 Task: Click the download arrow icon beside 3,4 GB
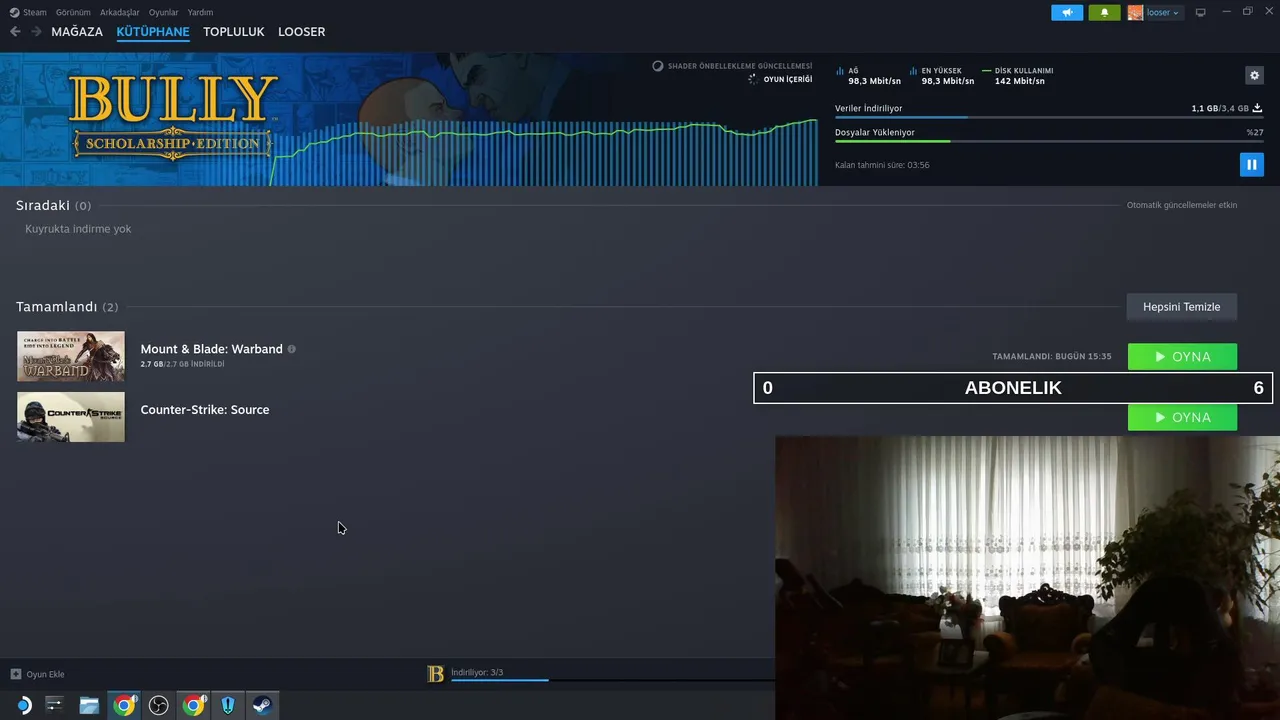click(x=1257, y=108)
